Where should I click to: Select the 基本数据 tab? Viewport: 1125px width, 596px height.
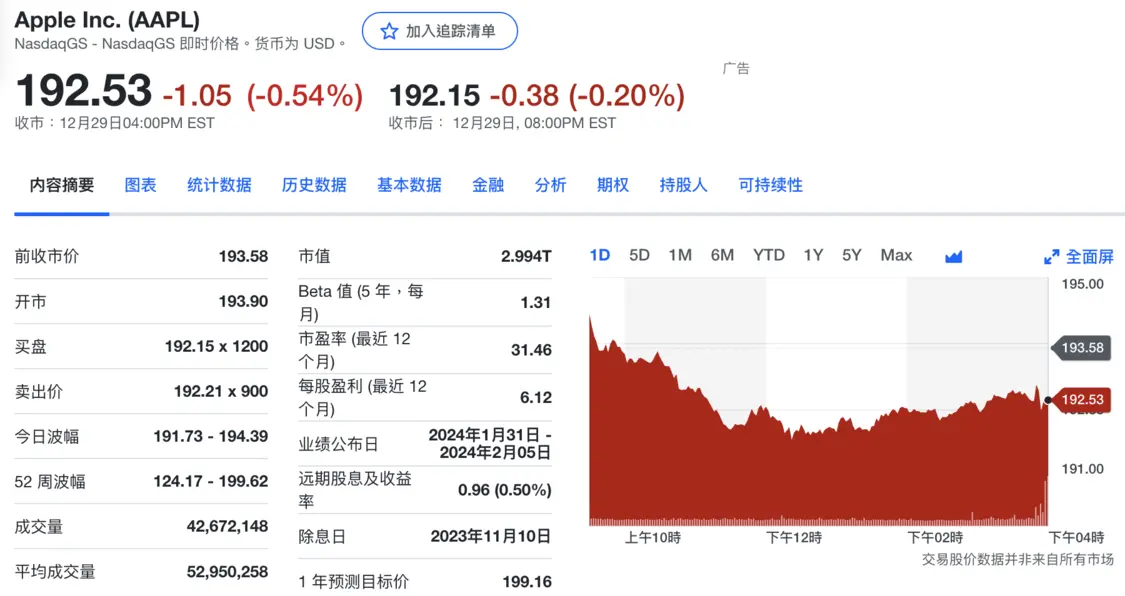coord(409,185)
